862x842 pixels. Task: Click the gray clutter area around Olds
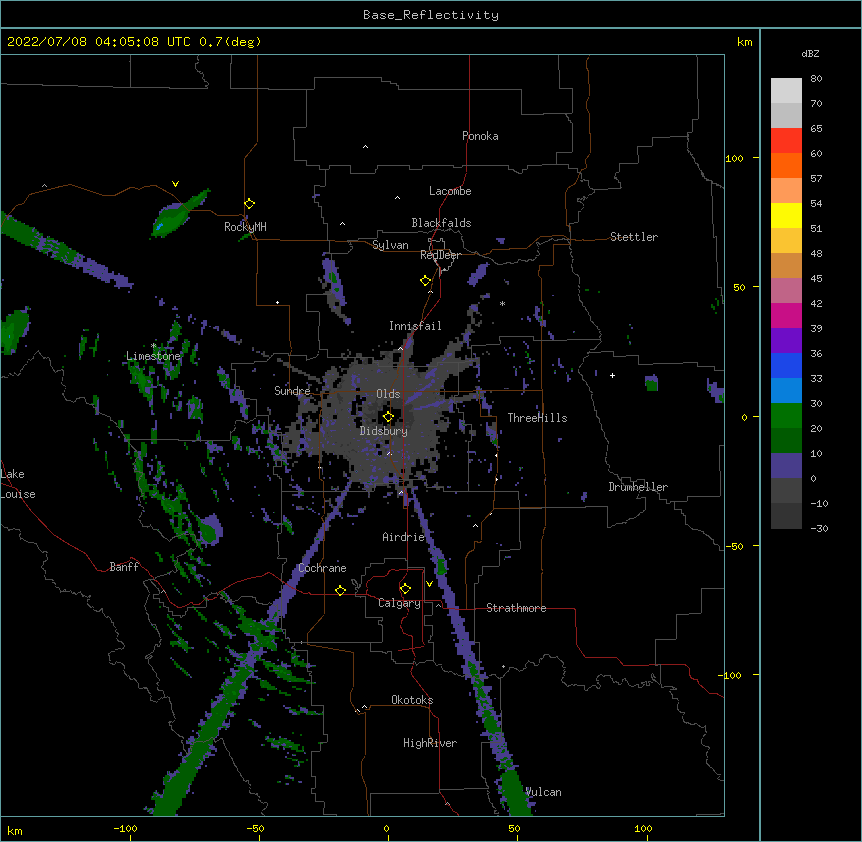[385, 418]
